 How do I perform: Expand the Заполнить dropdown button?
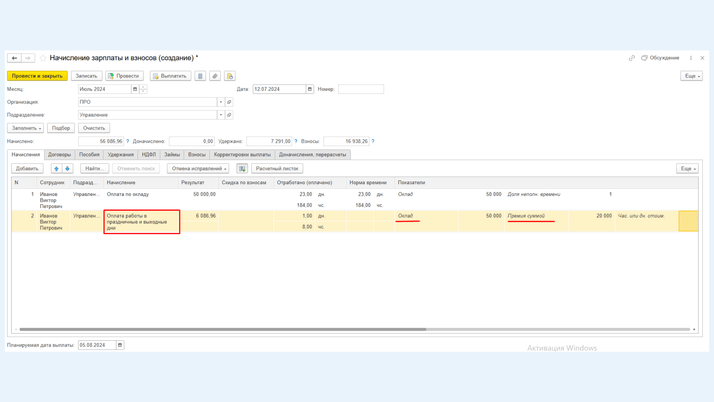pyautogui.click(x=26, y=128)
